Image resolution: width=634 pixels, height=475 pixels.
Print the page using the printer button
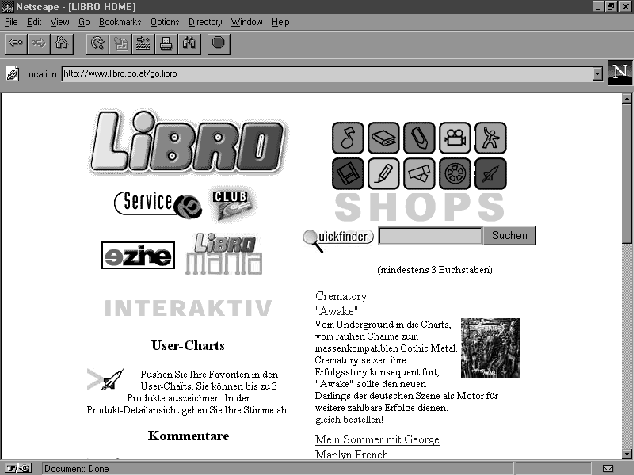point(166,44)
